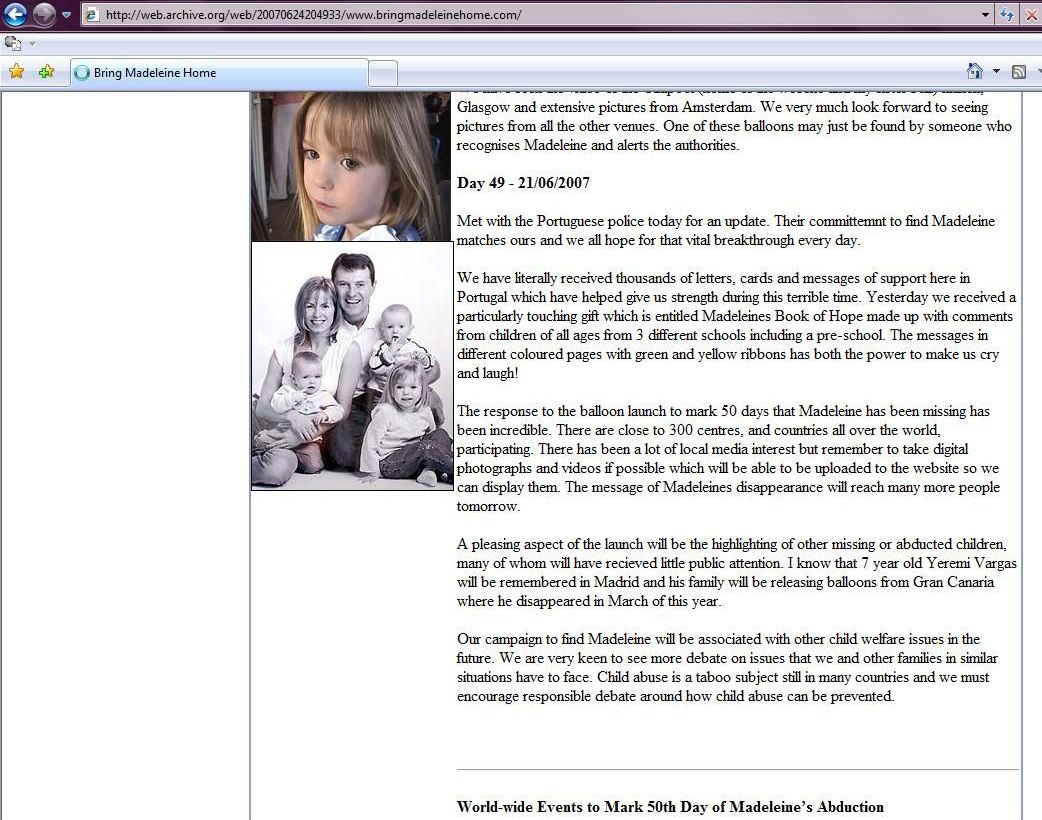Go to the Home page icon
The image size is (1042, 820).
coord(975,72)
